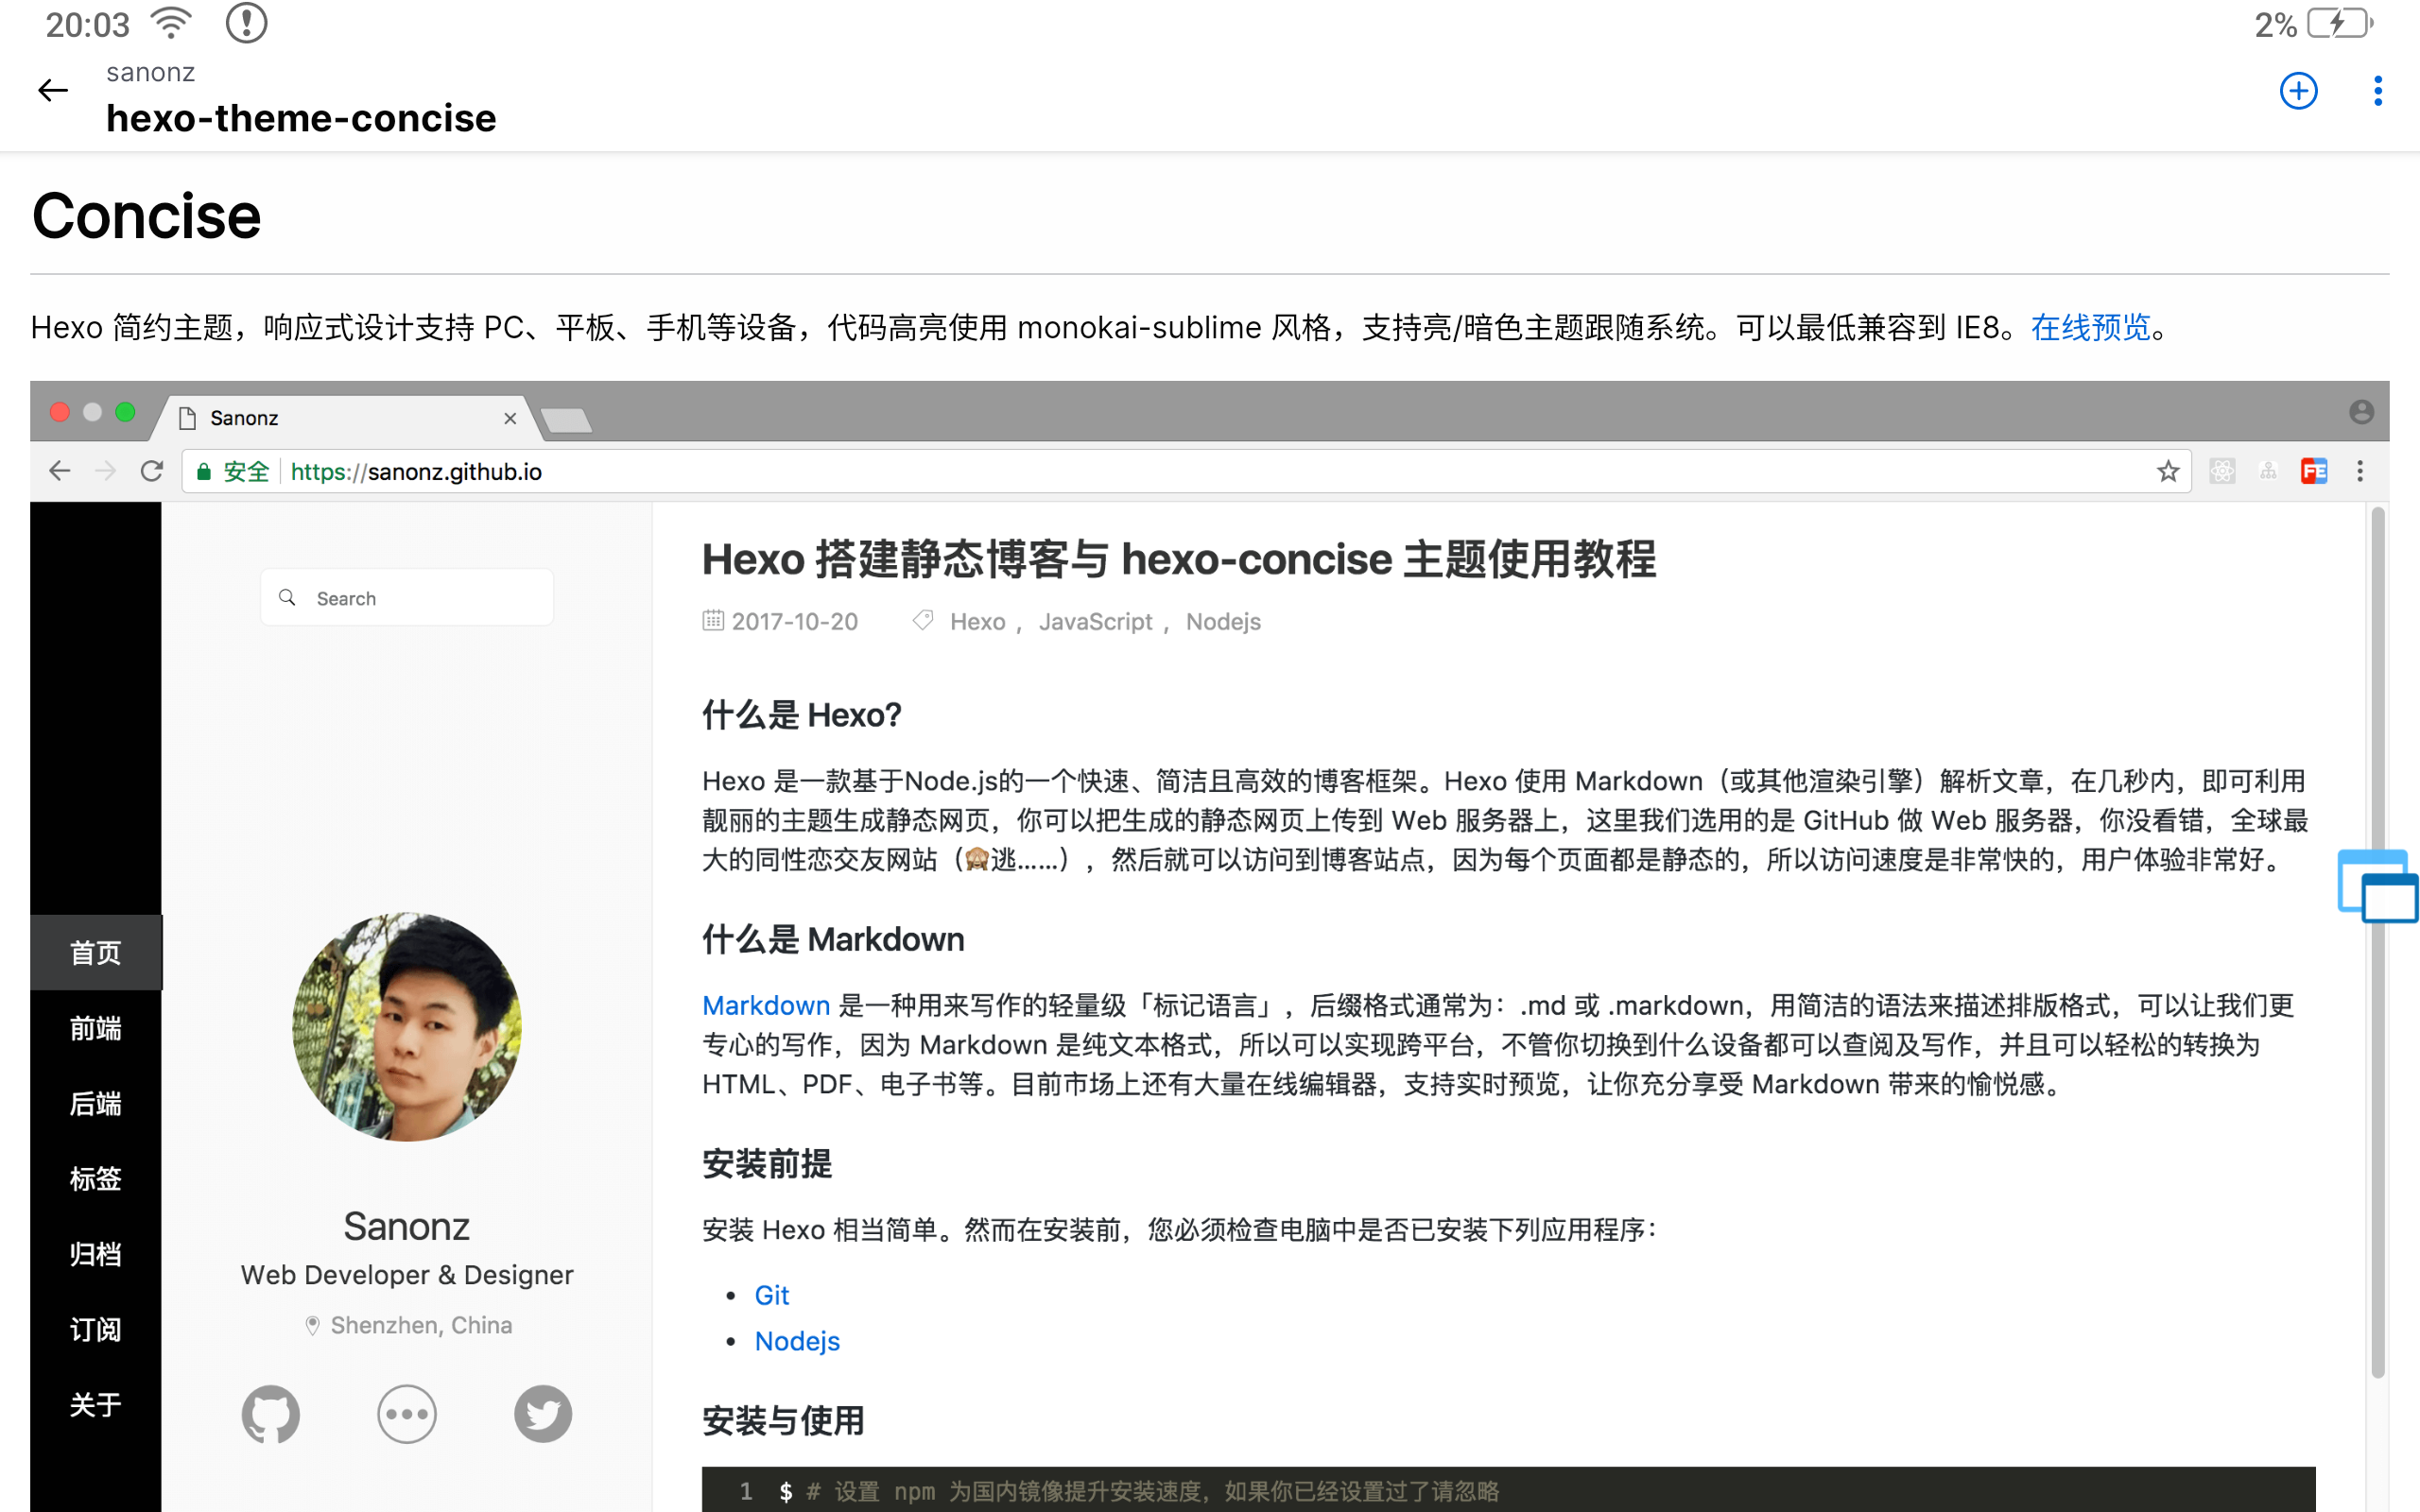Open the Markdown hyperlink
The width and height of the screenshot is (2420, 1512).
click(x=766, y=1005)
